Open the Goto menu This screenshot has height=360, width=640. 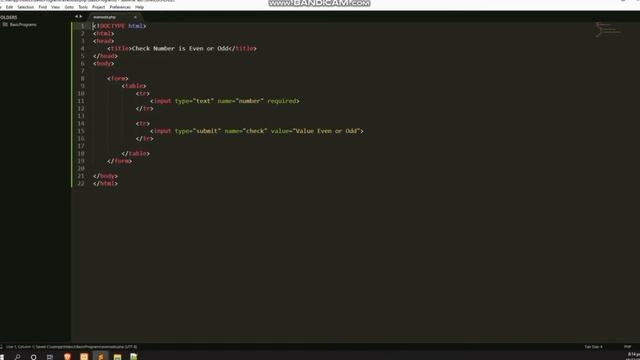coord(69,7)
